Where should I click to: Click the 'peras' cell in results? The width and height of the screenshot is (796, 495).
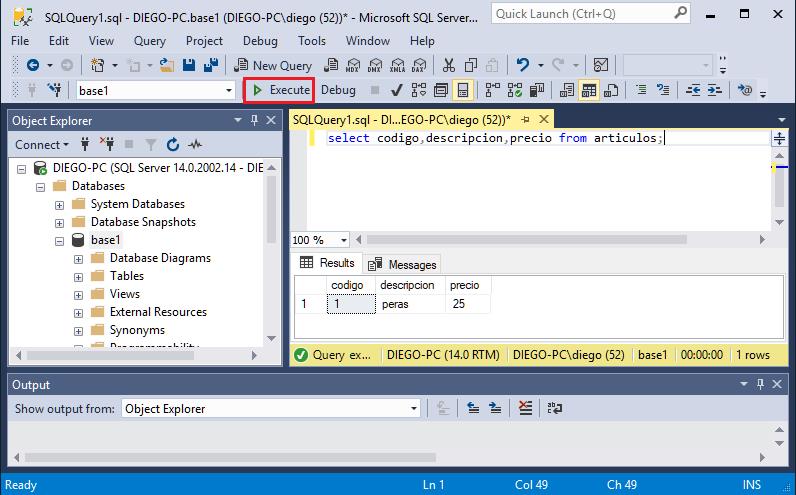[x=410, y=304]
